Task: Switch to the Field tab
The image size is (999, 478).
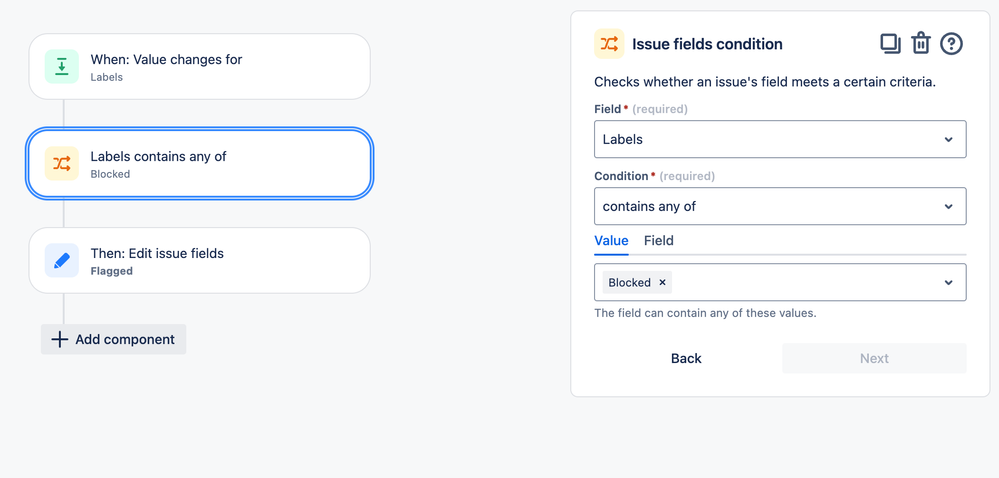Action: point(659,241)
